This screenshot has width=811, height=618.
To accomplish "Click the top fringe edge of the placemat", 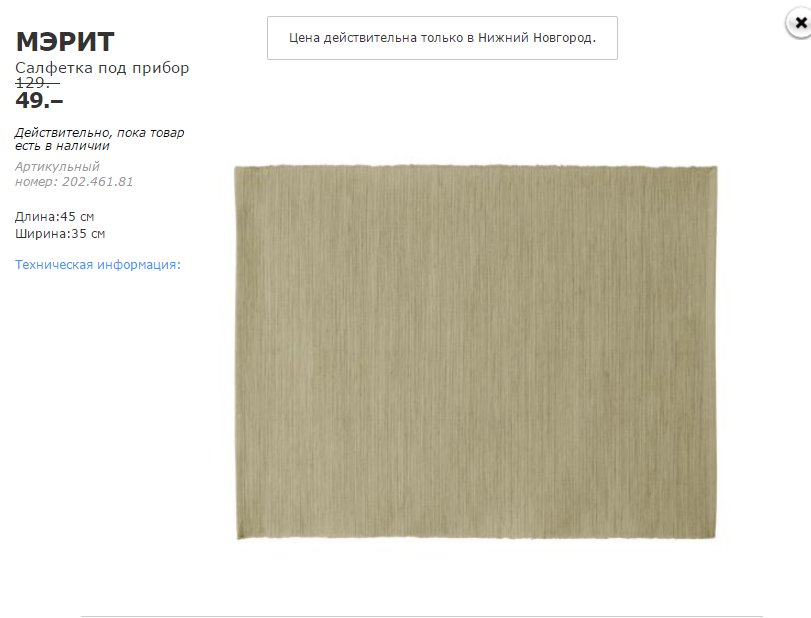I will pos(475,167).
